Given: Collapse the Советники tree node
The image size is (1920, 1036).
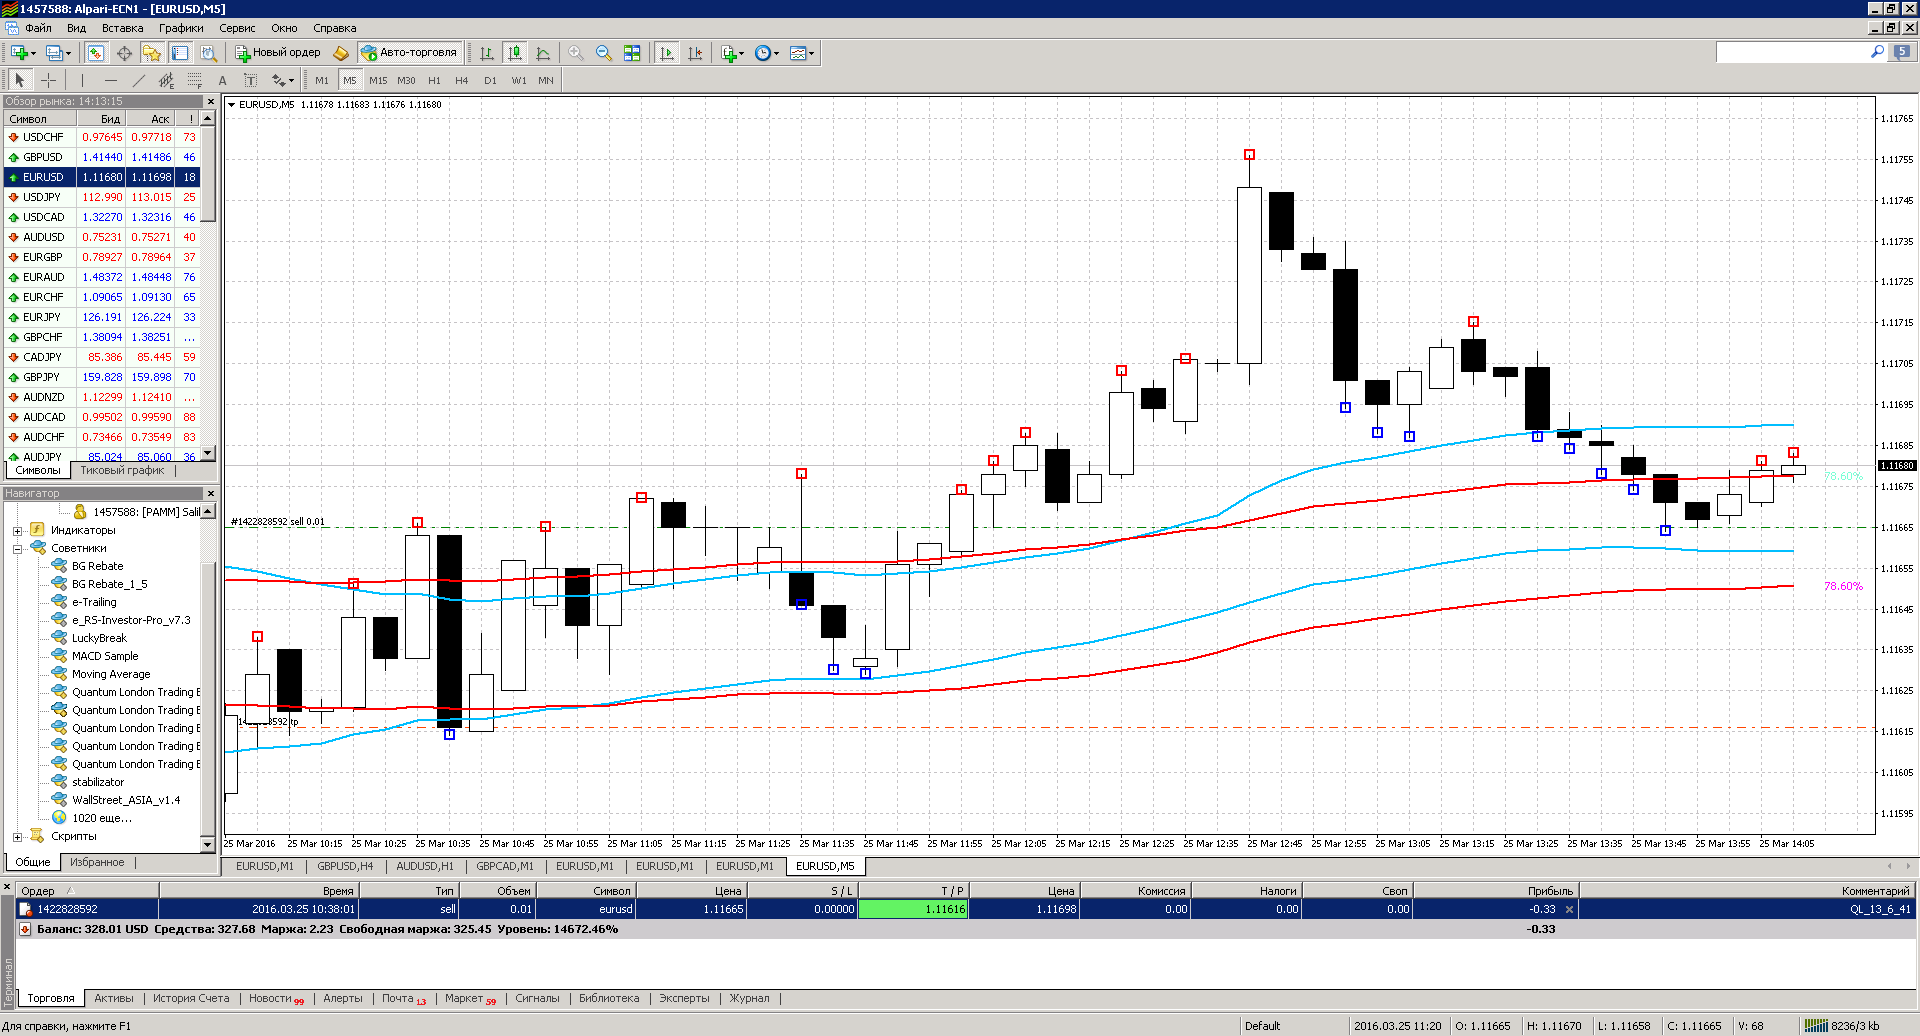Looking at the screenshot, I should point(17,549).
